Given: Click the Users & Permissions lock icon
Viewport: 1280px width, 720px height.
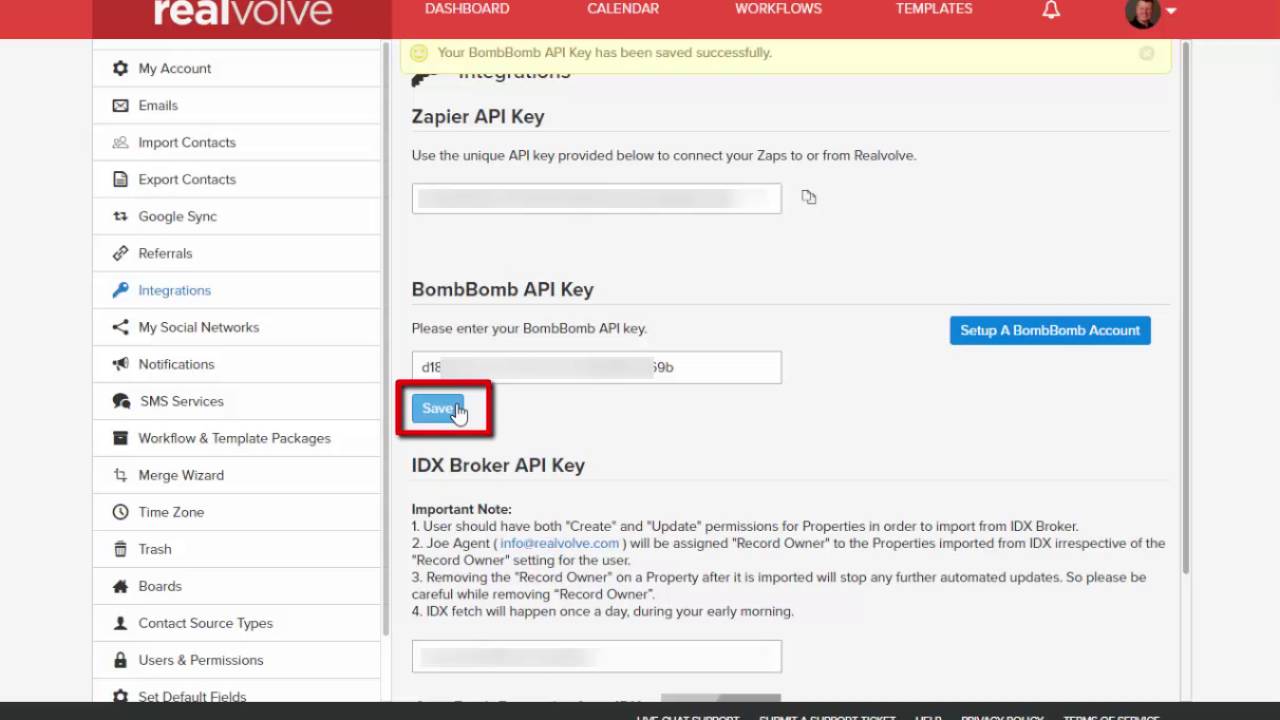Looking at the screenshot, I should pyautogui.click(x=120, y=660).
